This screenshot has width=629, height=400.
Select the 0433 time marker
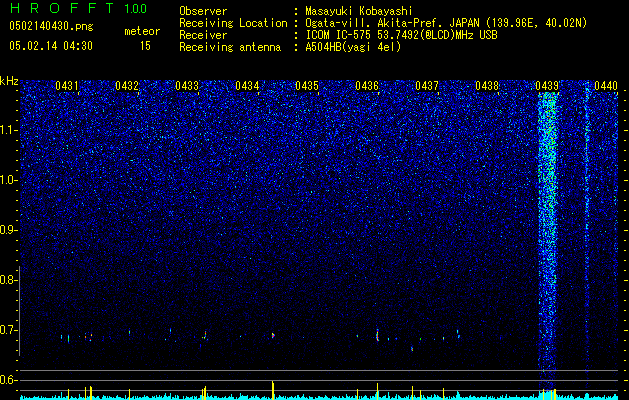[187, 86]
